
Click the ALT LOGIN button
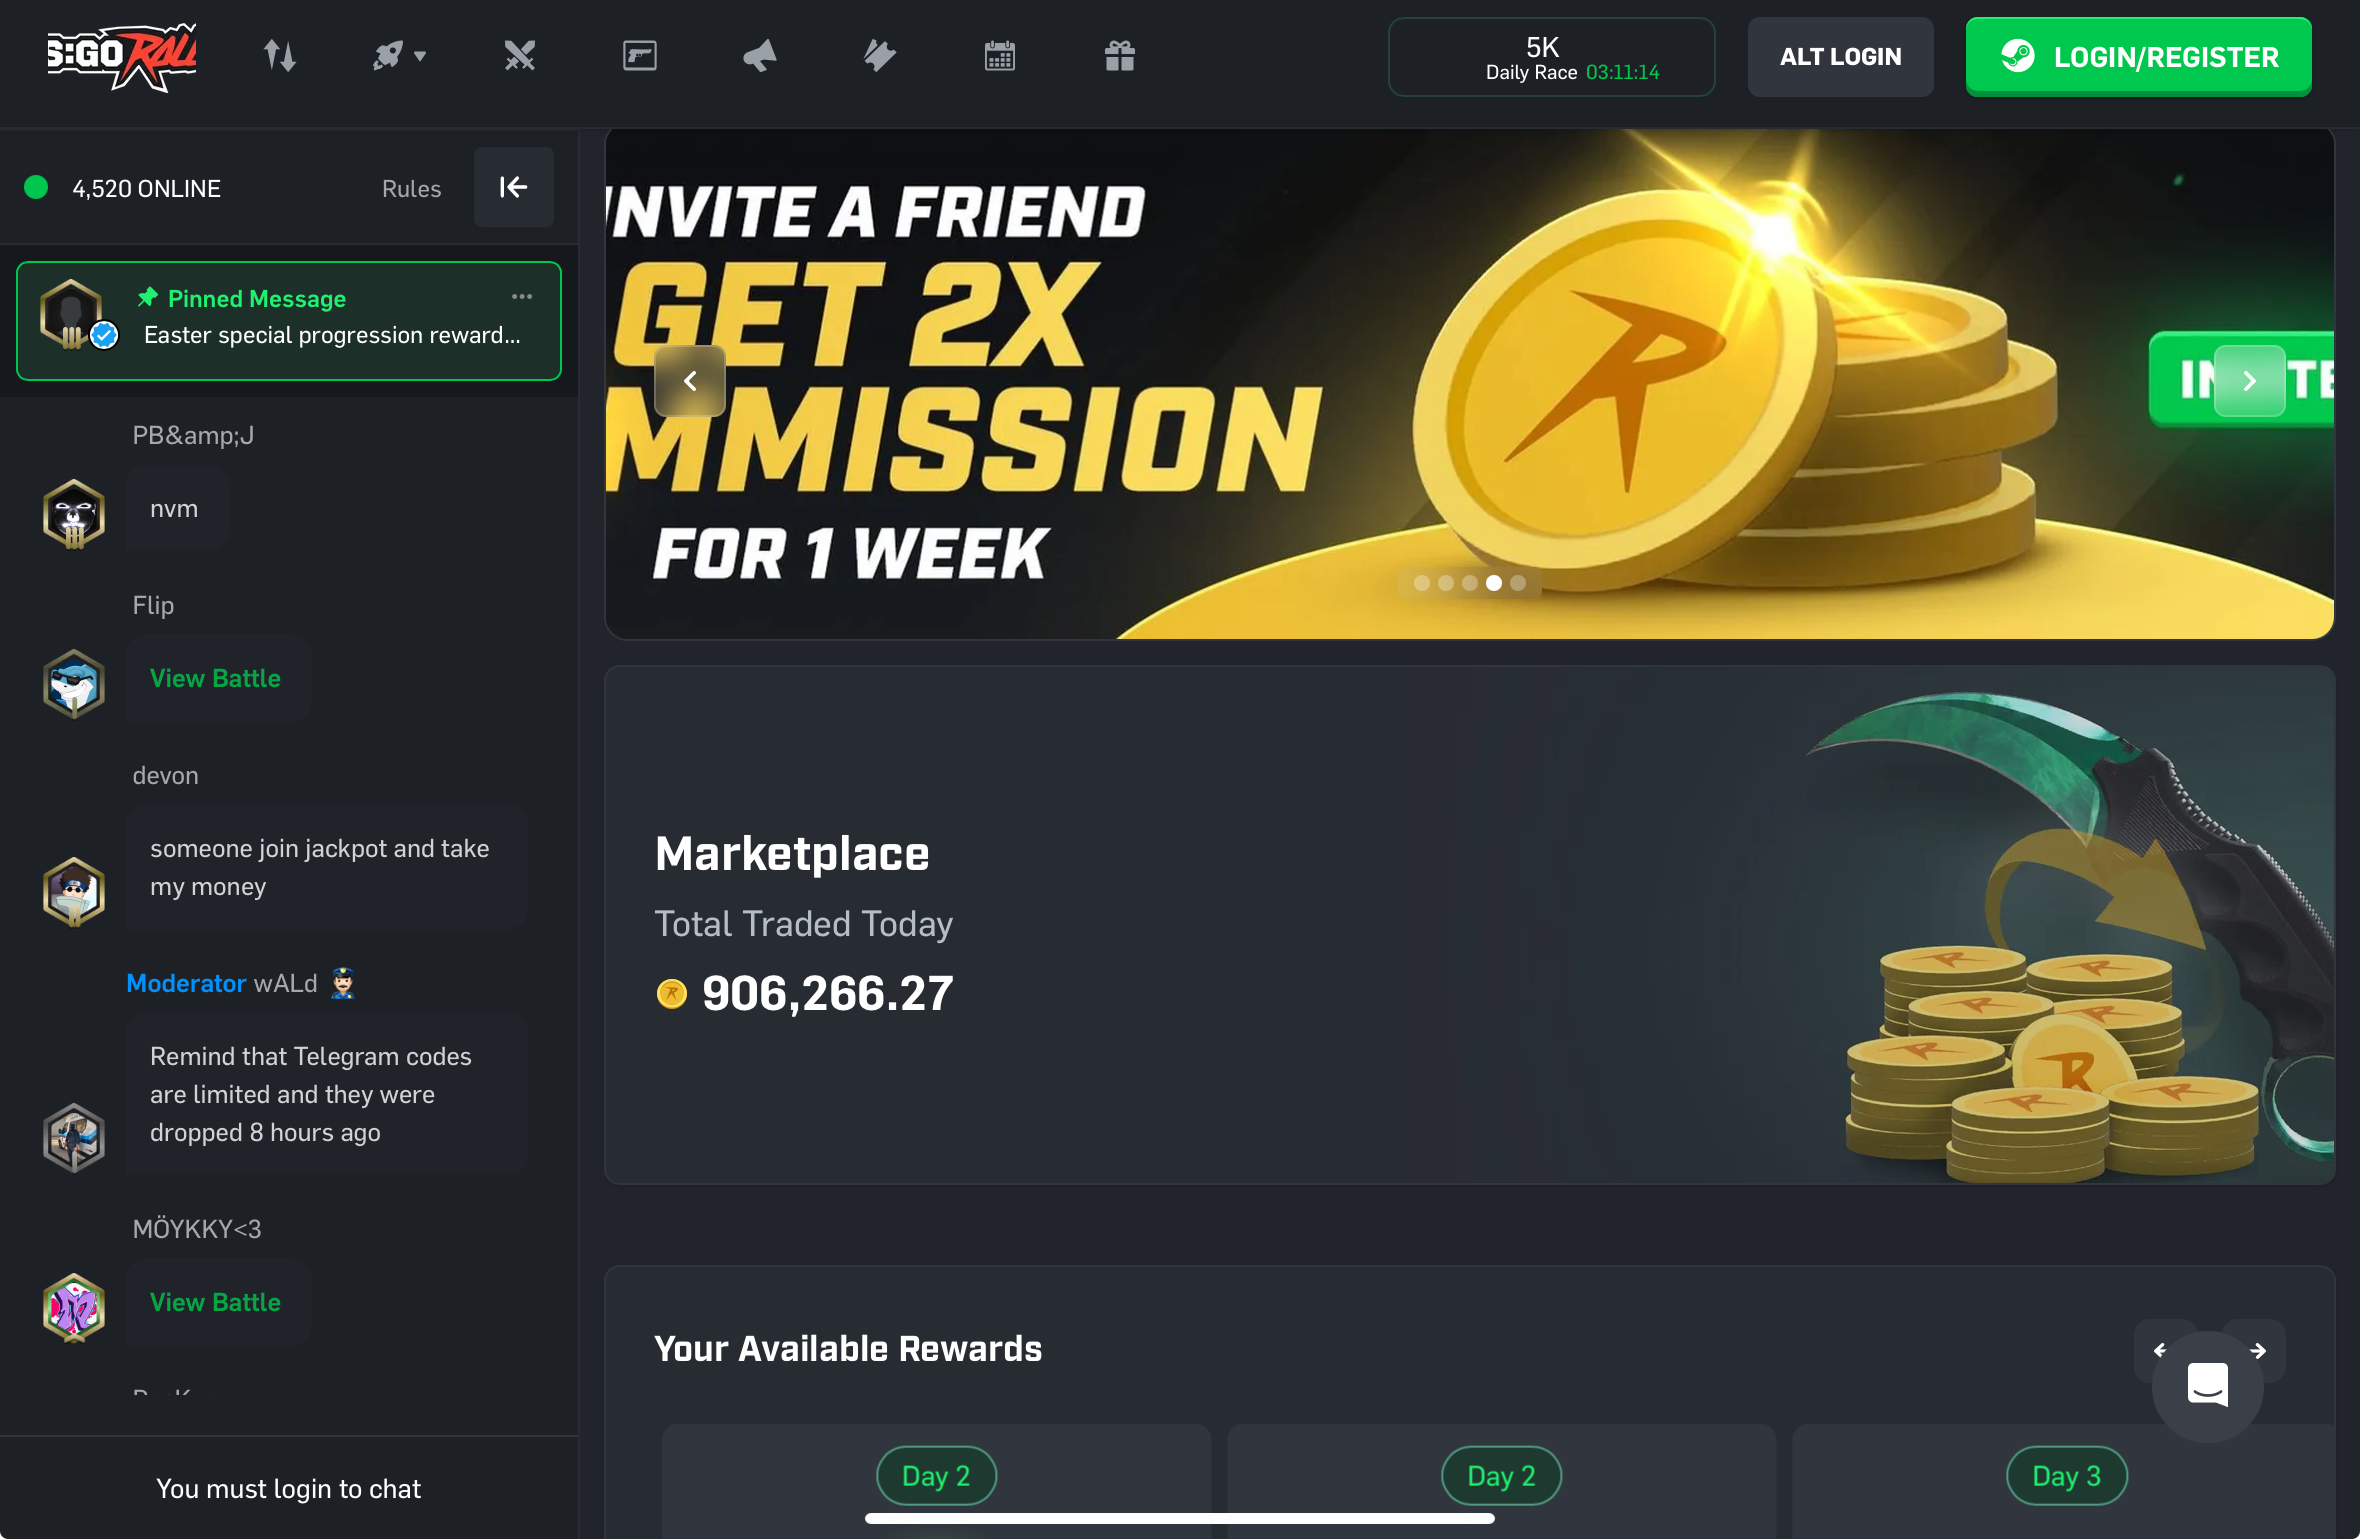[1841, 57]
